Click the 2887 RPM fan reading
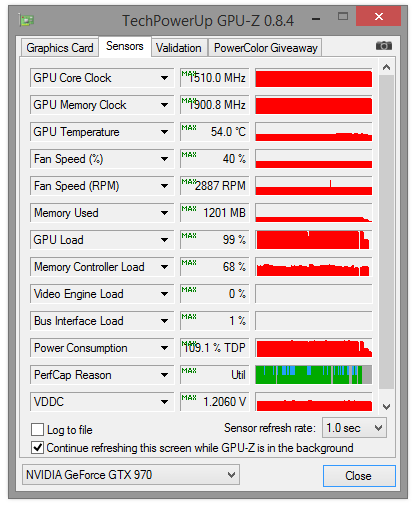The image size is (413, 505). pos(215,186)
